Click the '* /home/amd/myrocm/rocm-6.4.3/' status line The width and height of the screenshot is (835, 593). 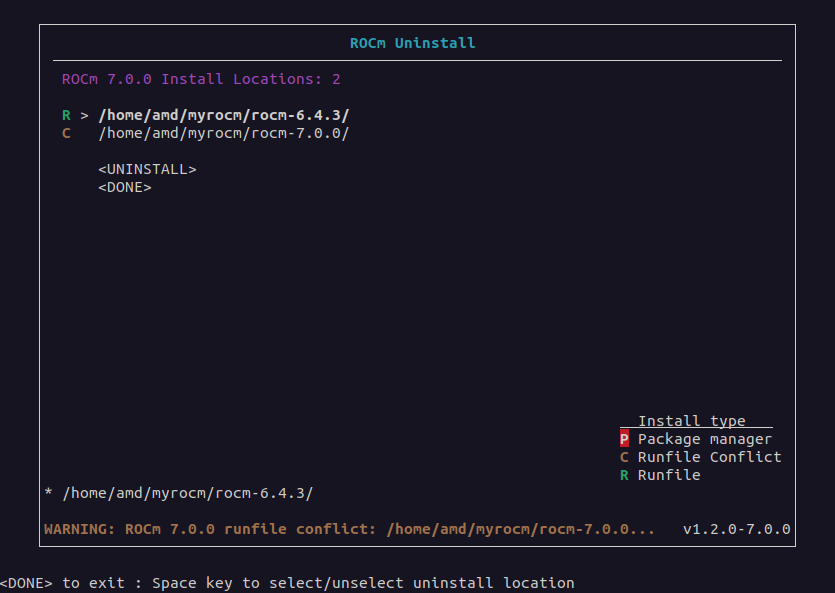pos(179,493)
